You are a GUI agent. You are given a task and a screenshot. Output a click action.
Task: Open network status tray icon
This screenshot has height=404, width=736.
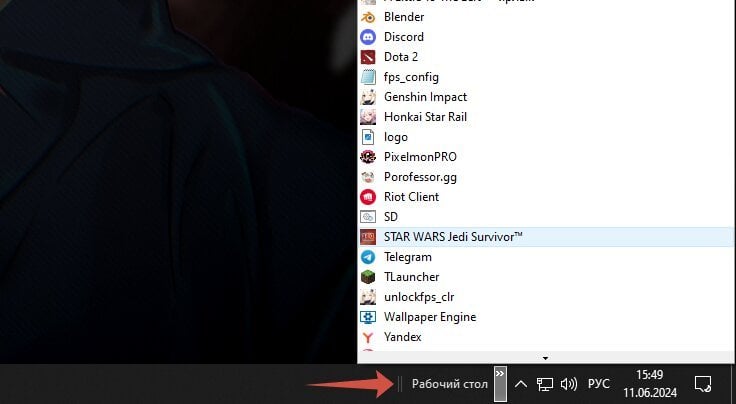[544, 384]
